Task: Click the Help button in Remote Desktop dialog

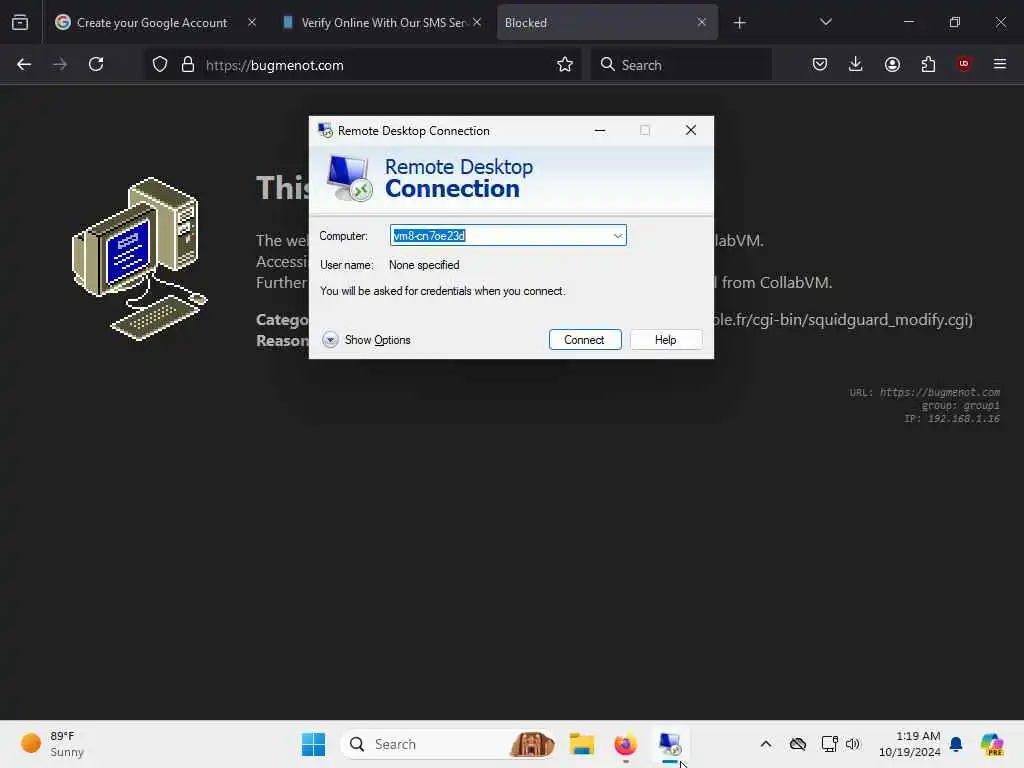Action: click(665, 340)
